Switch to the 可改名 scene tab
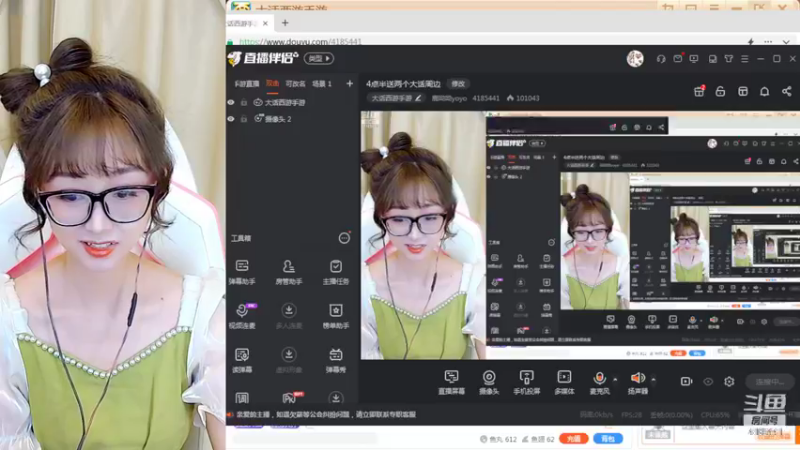Viewport: 800px width, 450px height. coord(295,84)
